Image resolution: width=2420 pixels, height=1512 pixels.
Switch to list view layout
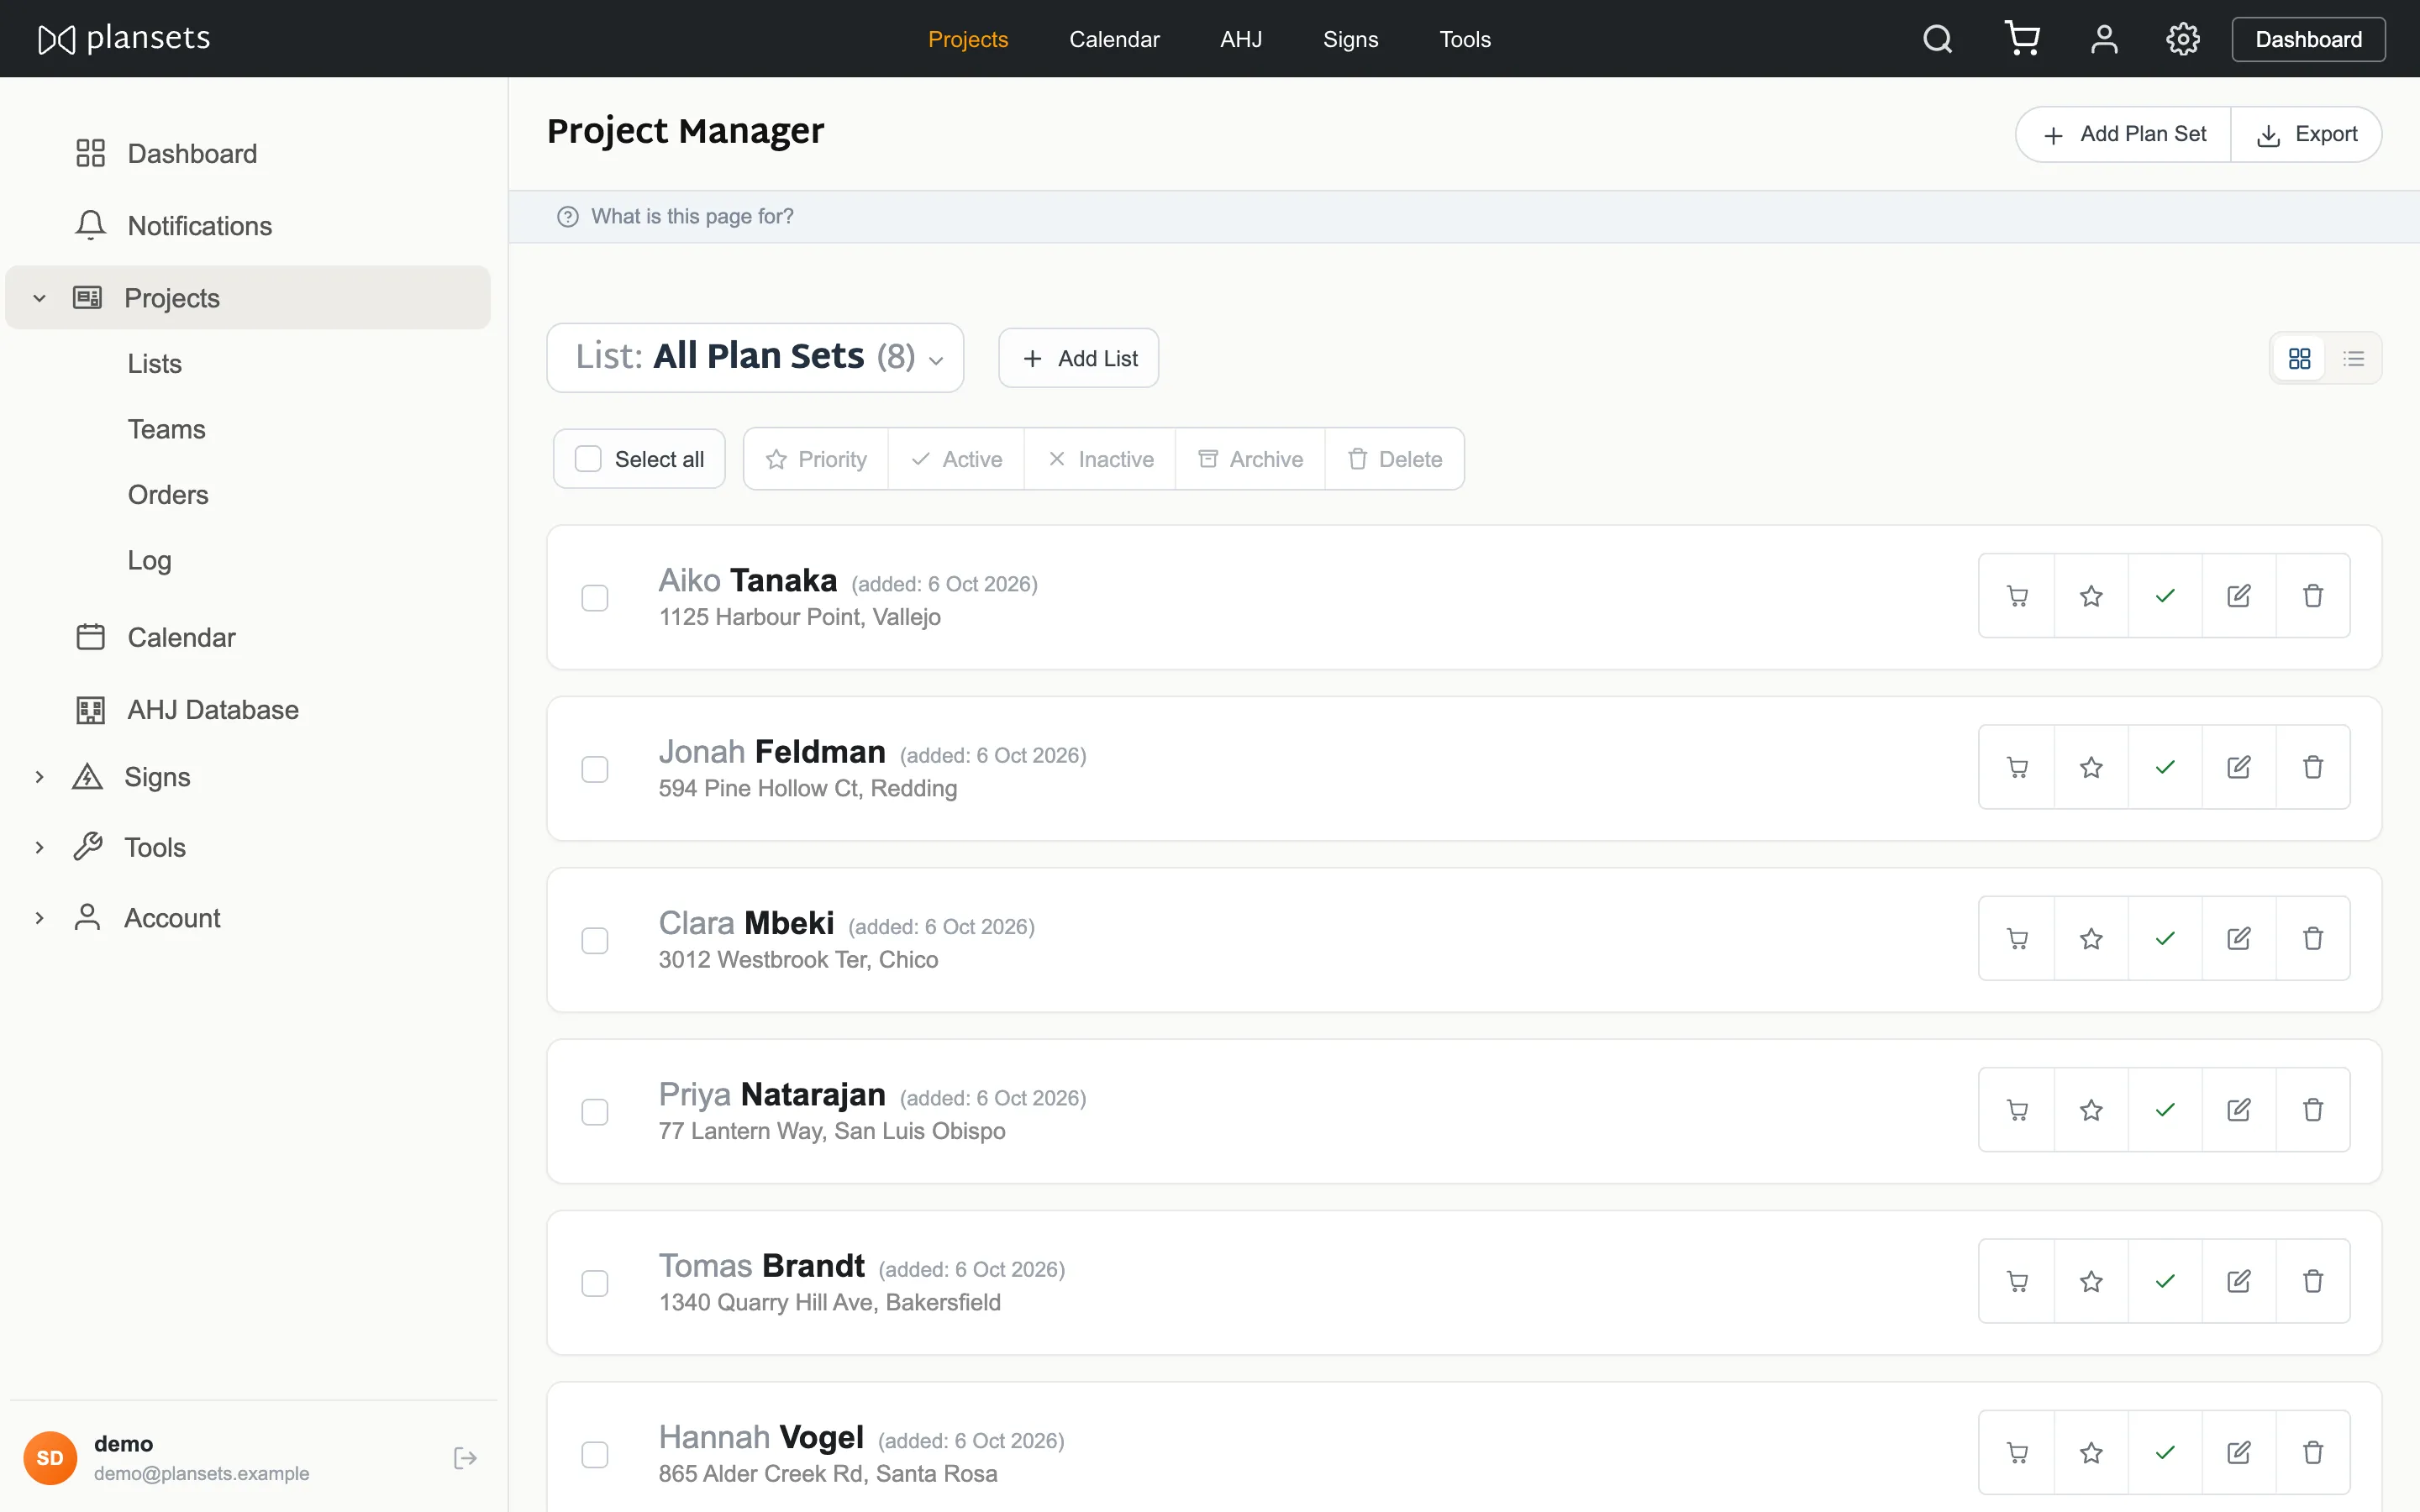(2354, 358)
